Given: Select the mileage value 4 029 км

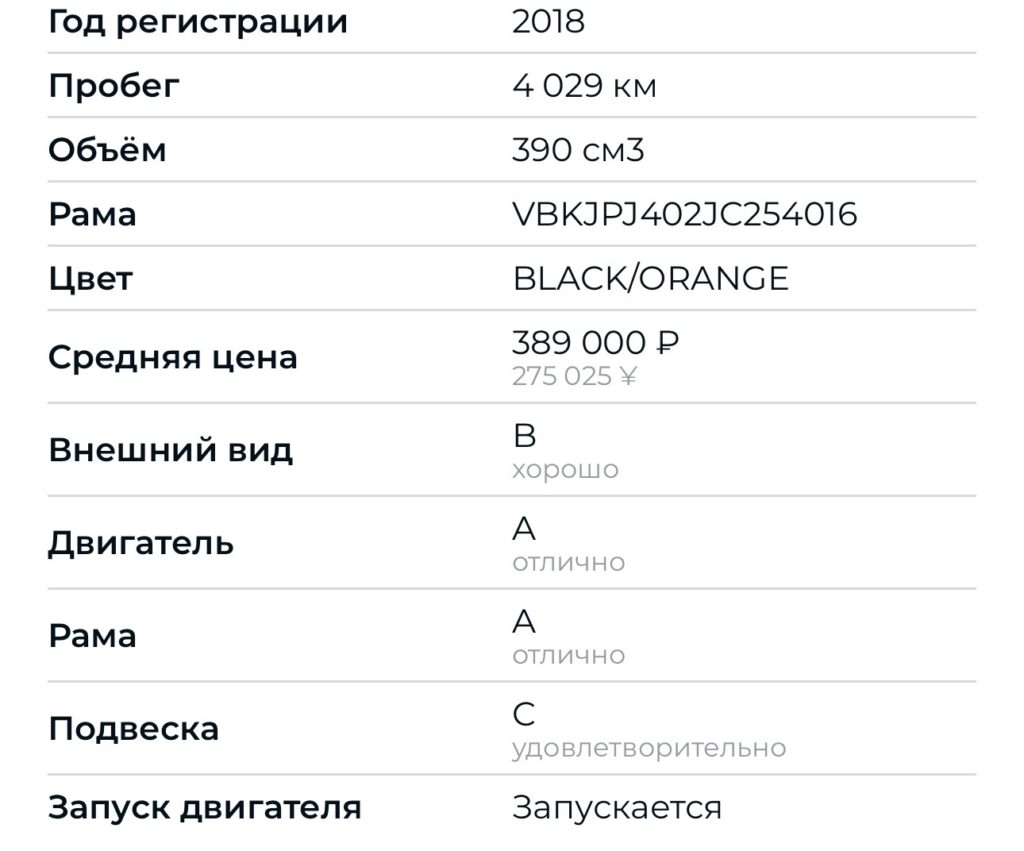Looking at the screenshot, I should coord(584,86).
